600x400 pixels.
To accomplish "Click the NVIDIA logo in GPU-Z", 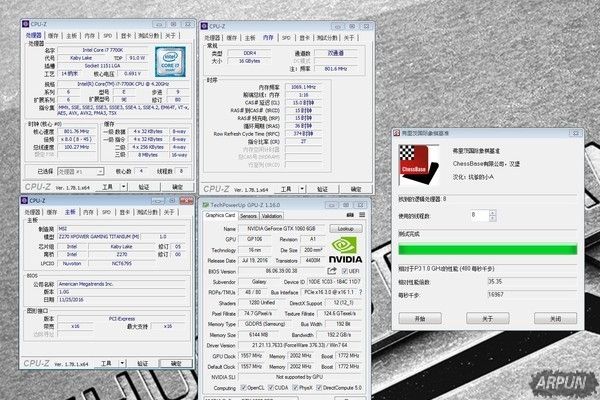I will [346, 250].
